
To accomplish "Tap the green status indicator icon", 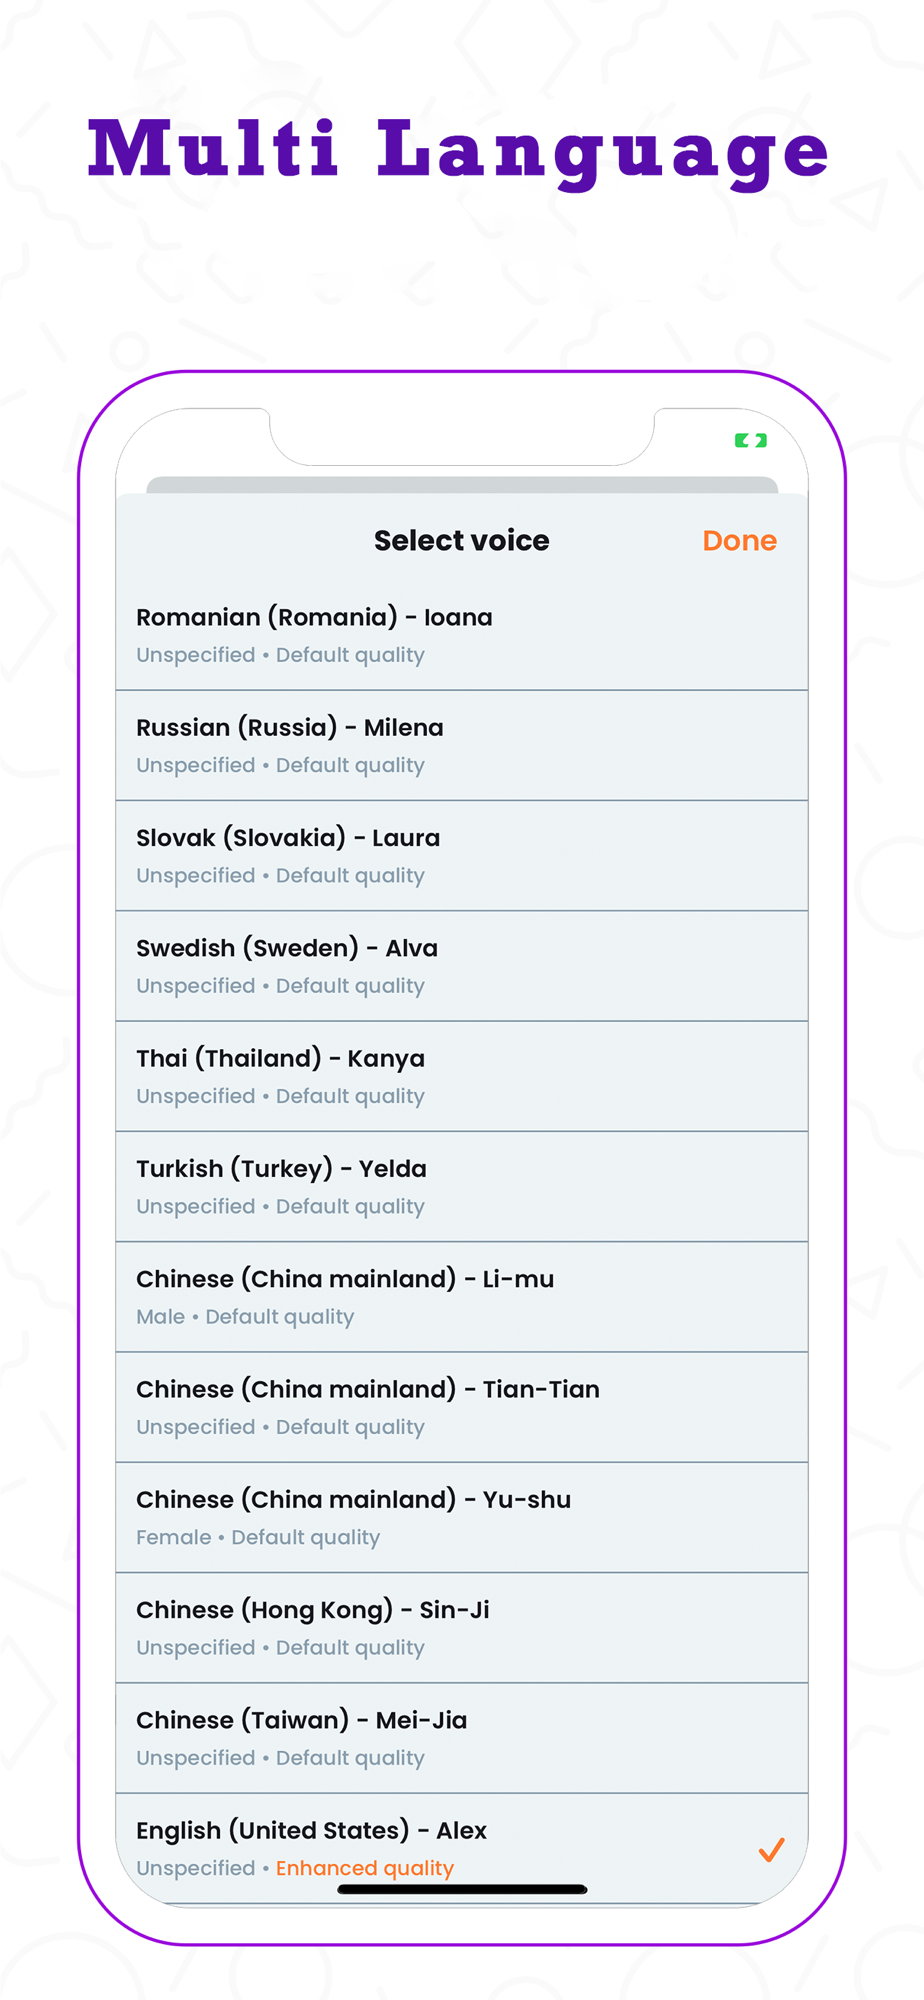I will (x=751, y=440).
